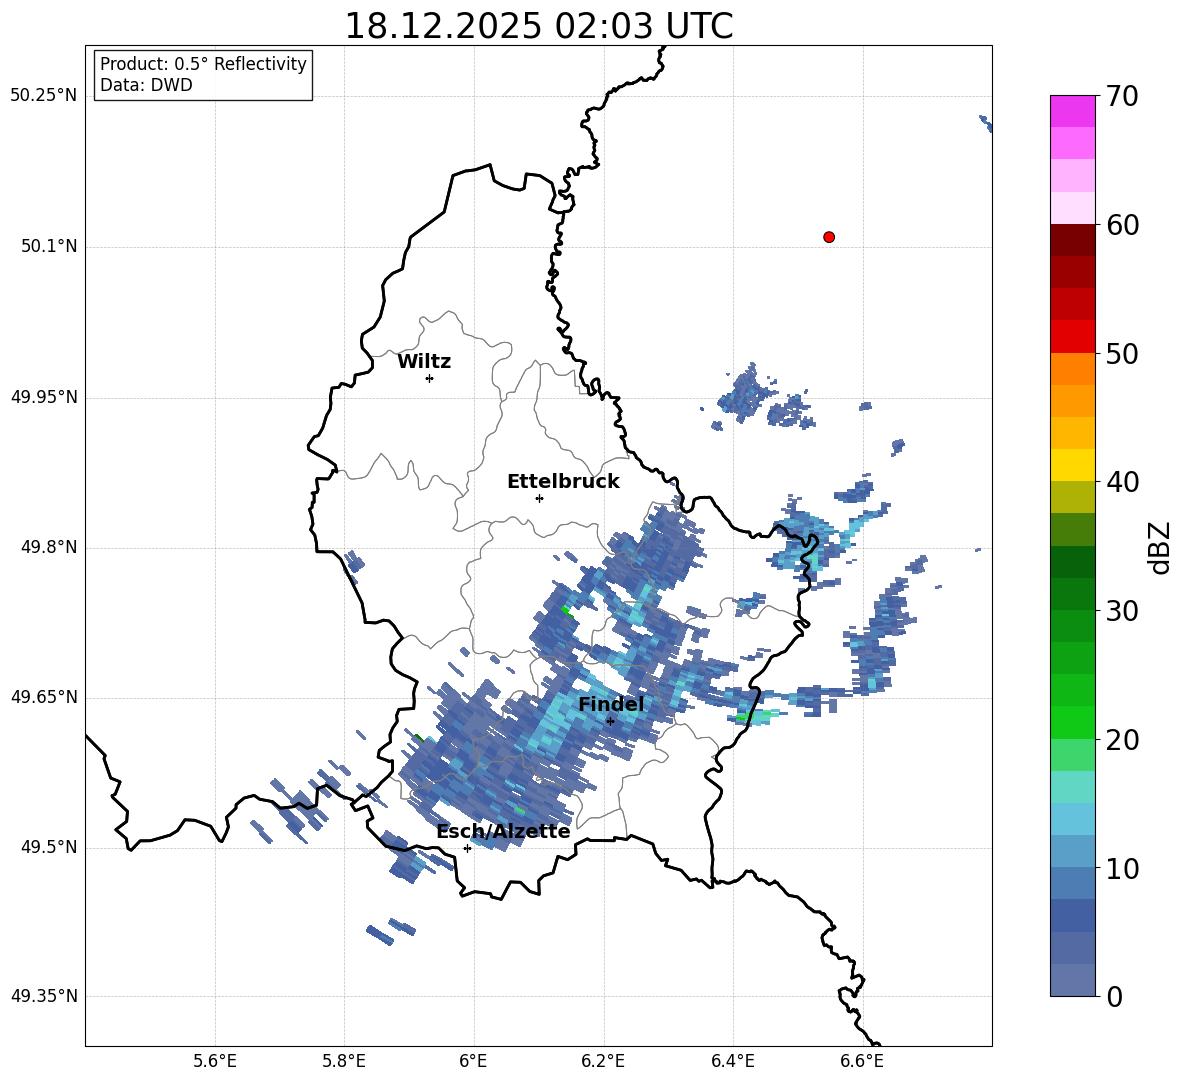Click the Ettelbruck station cross marker
Image resolution: width=1184 pixels, height=1081 pixels.
539,498
